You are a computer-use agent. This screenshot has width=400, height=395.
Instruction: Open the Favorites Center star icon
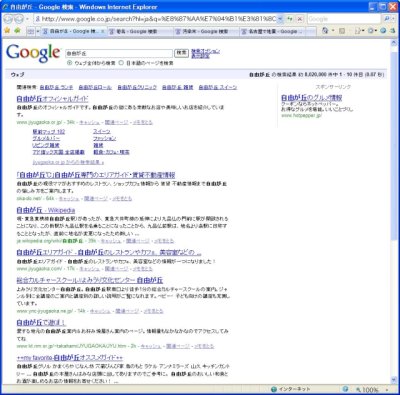click(x=7, y=31)
